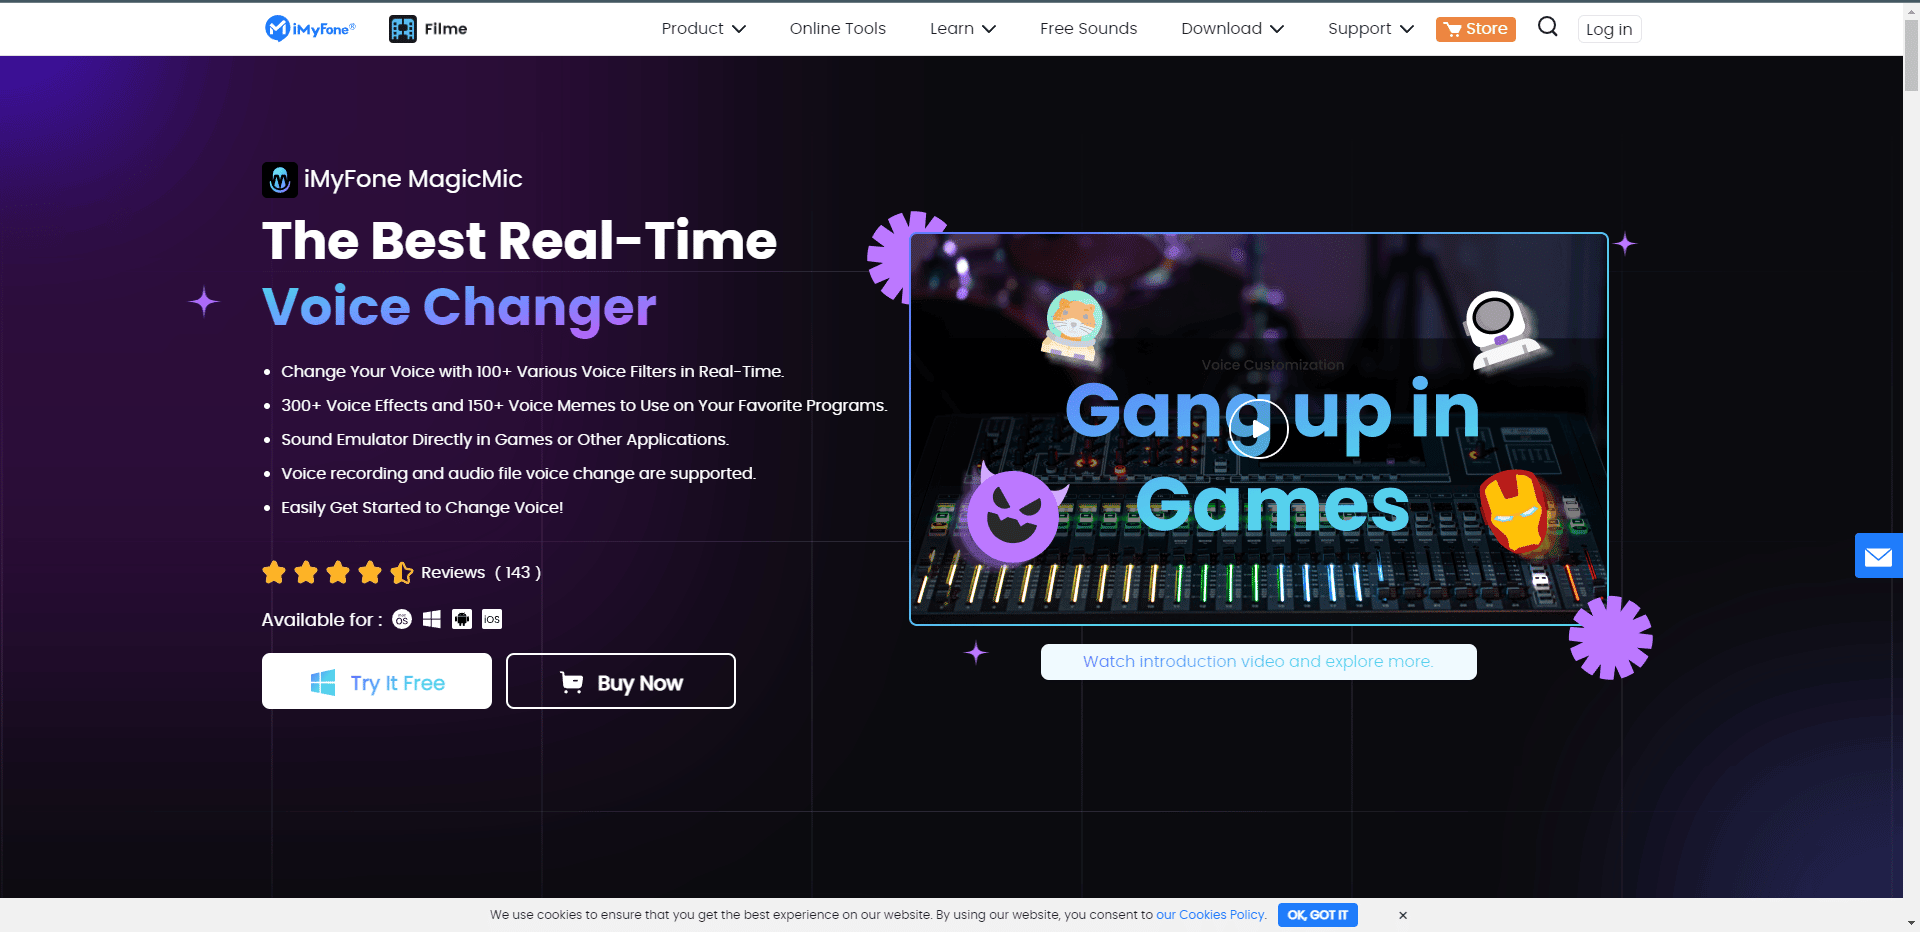Click the iMyFone MagicMic title text
The height and width of the screenshot is (932, 1920).
(413, 179)
